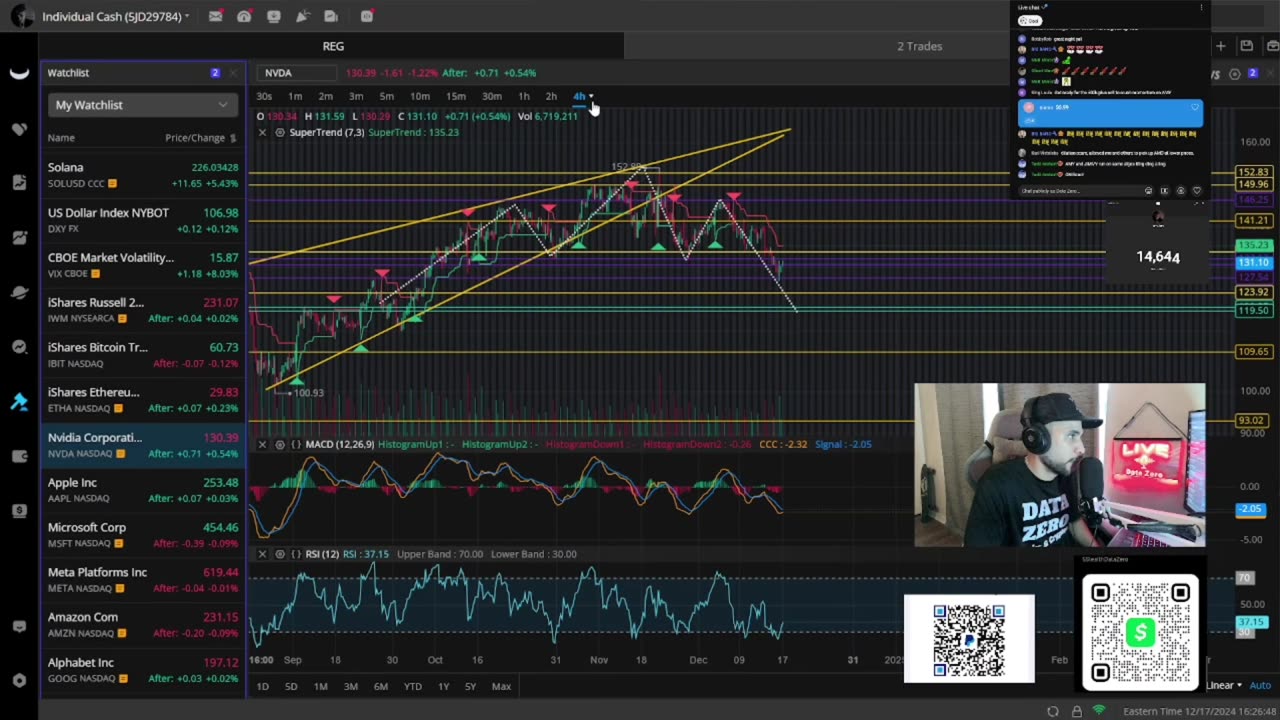
Task: Toggle Linear scale mode on chart
Action: coord(1224,685)
